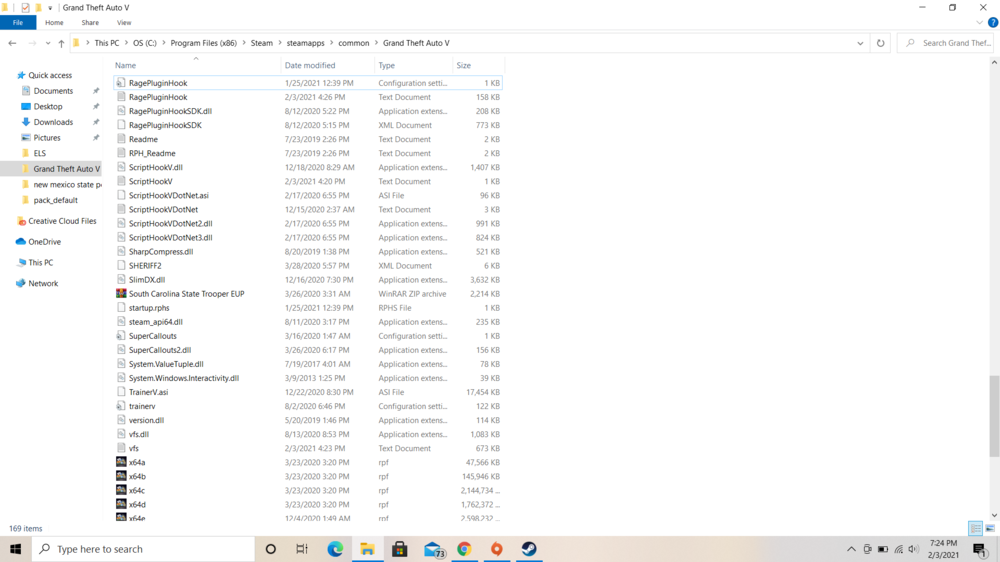The image size is (1000, 562).
Task: Go up one folder level
Action: point(61,43)
